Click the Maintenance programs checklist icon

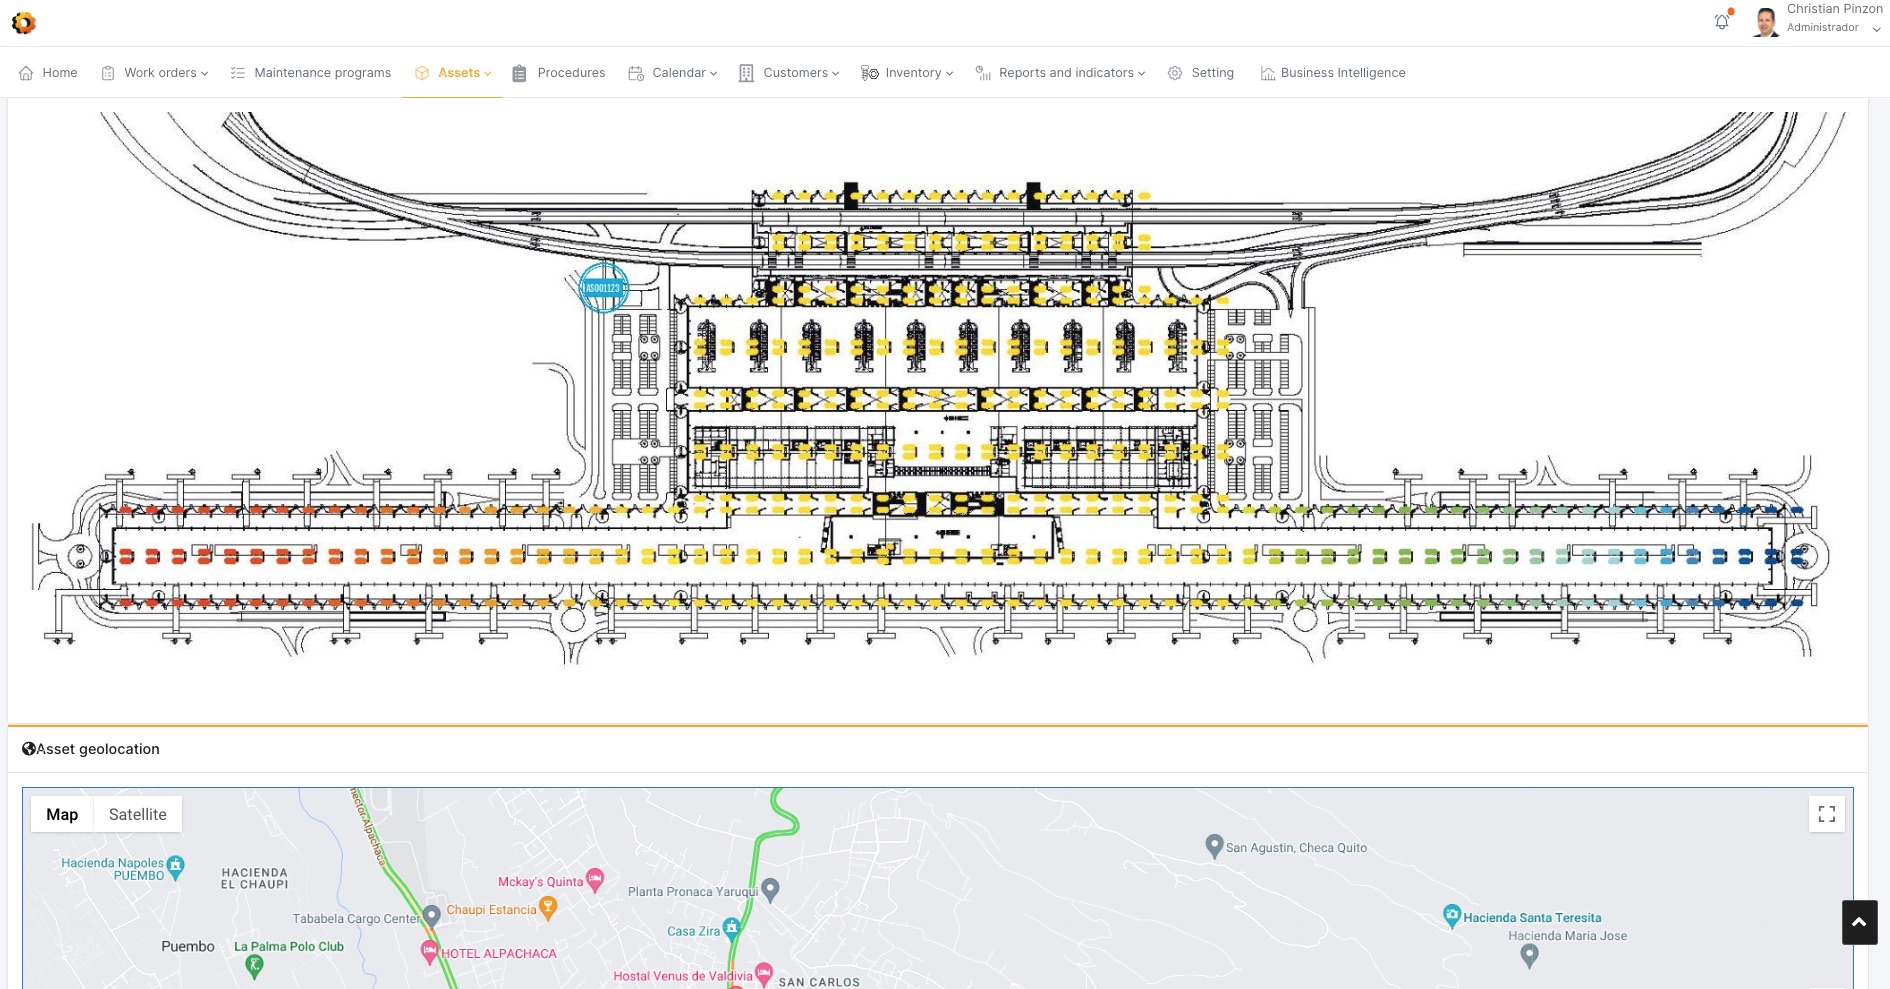tap(238, 73)
